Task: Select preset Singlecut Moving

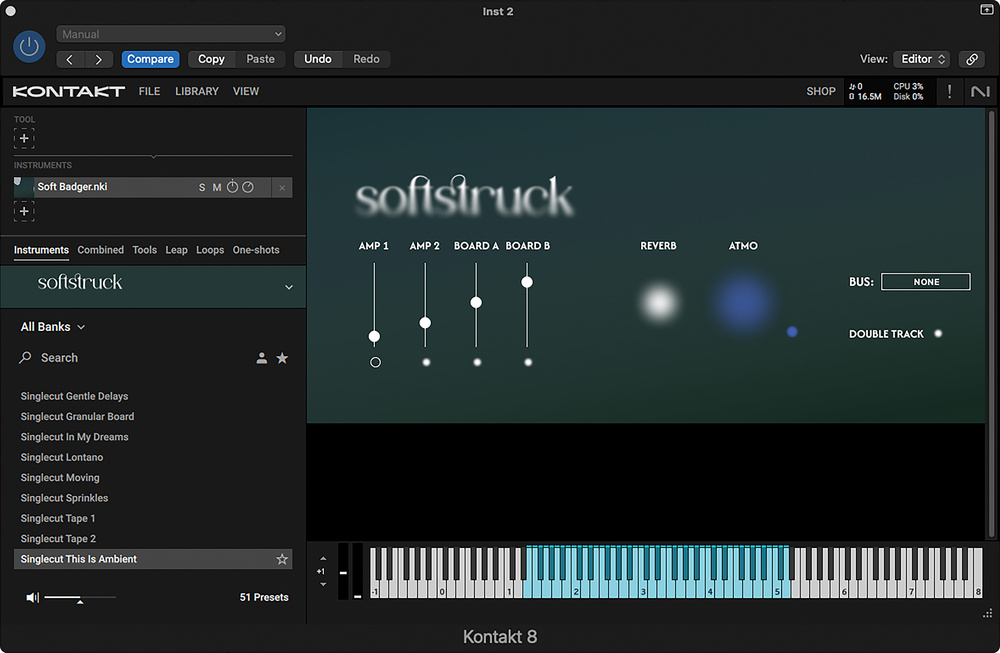Action: pos(60,478)
